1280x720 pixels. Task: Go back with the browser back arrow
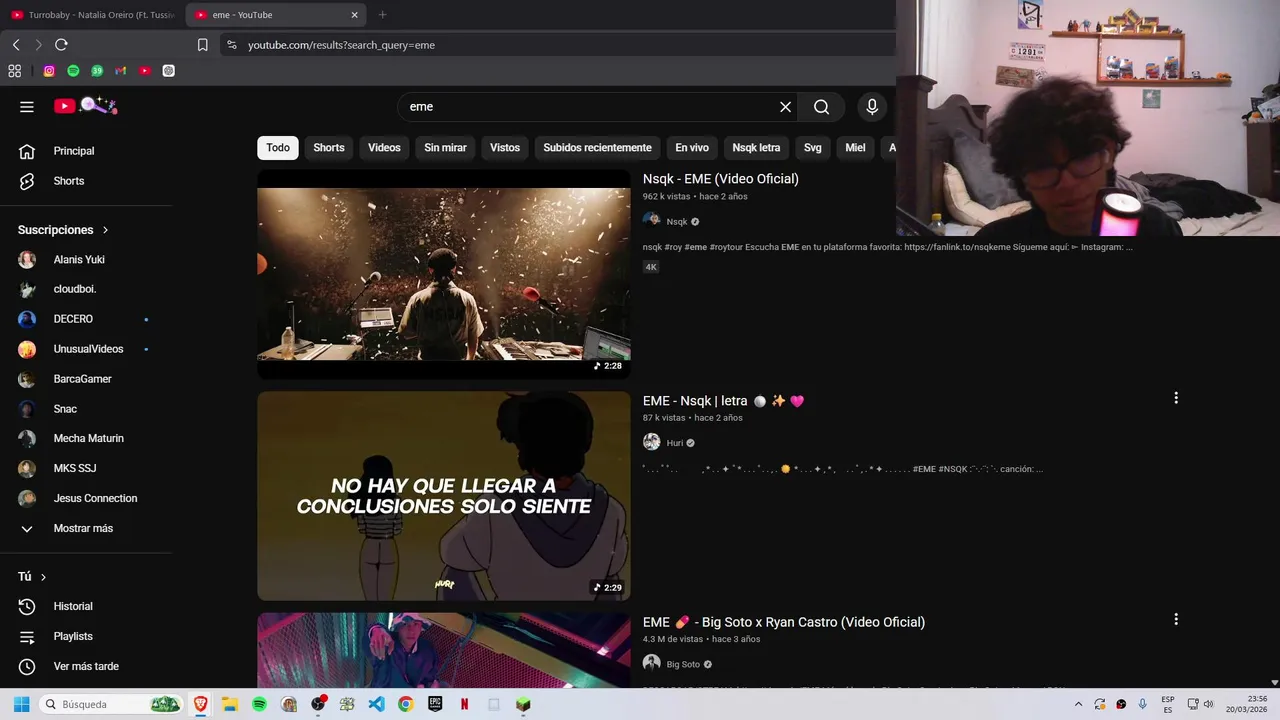16,45
